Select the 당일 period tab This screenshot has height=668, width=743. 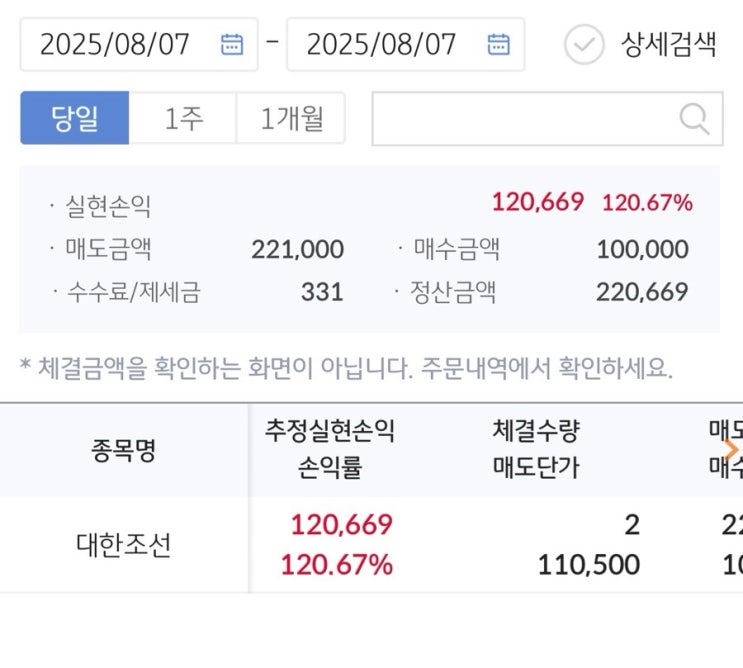[x=75, y=119]
